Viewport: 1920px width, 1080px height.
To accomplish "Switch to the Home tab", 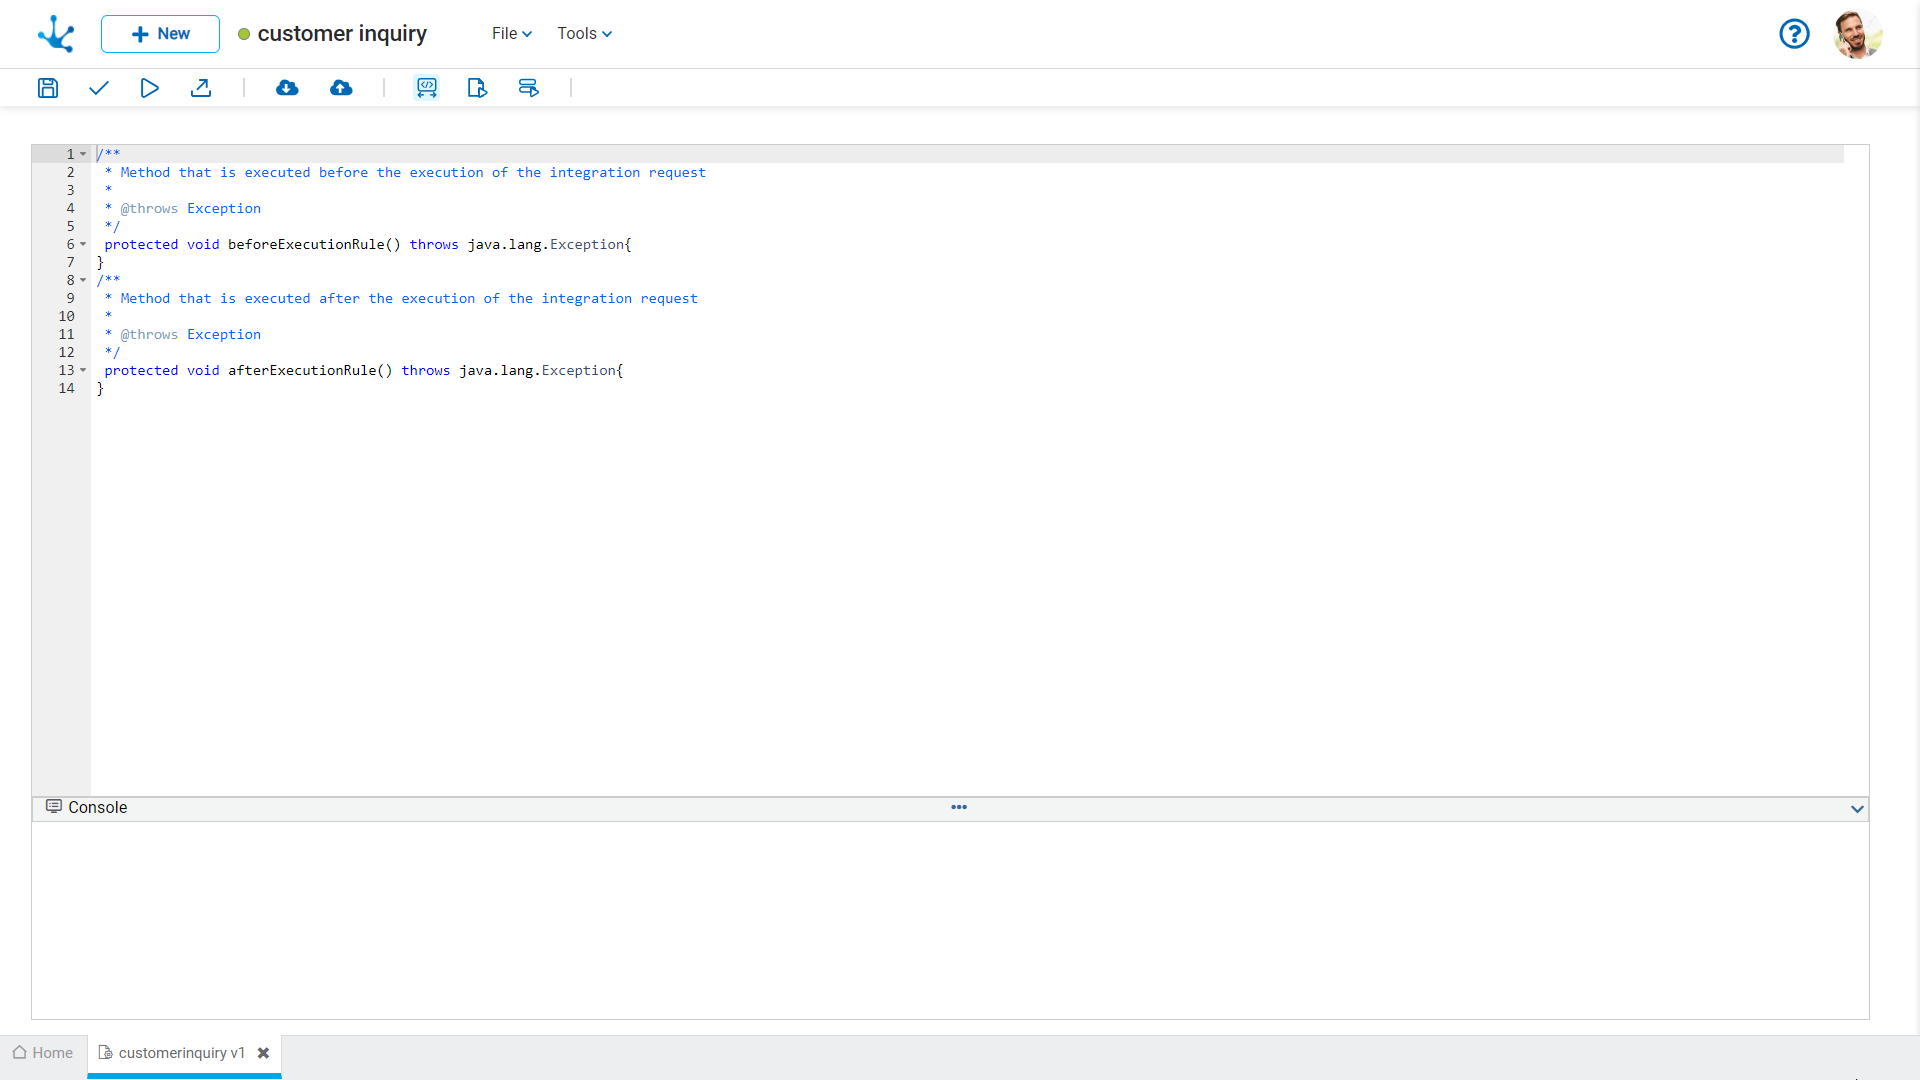I will click(43, 1053).
